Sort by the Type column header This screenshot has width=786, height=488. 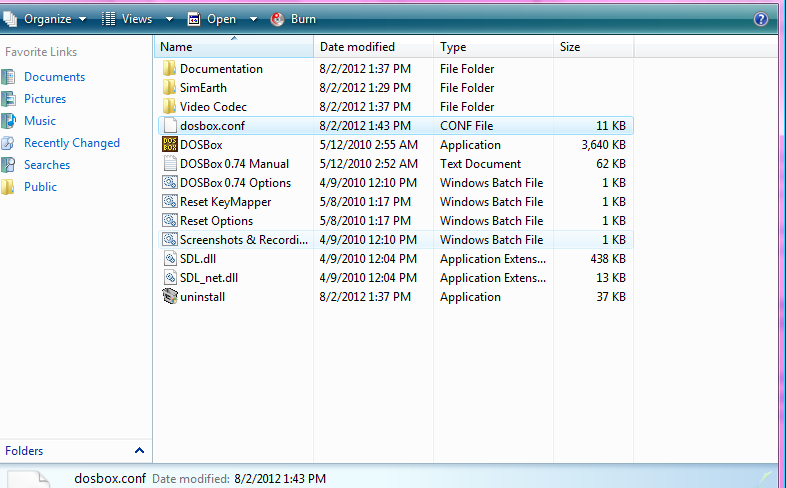click(493, 47)
